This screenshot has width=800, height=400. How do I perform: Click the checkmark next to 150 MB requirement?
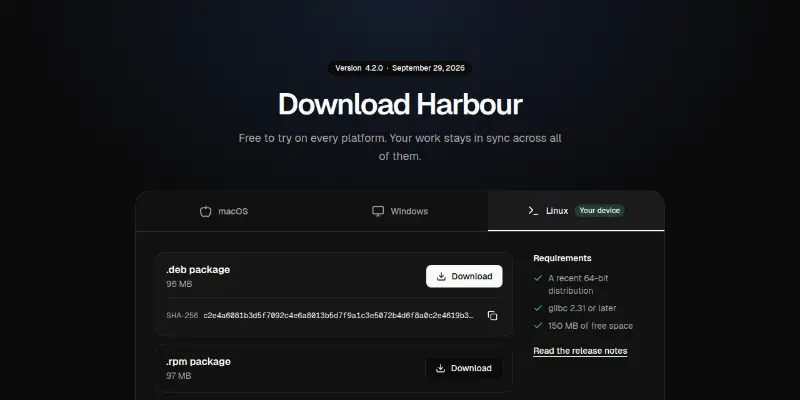pyautogui.click(x=538, y=326)
